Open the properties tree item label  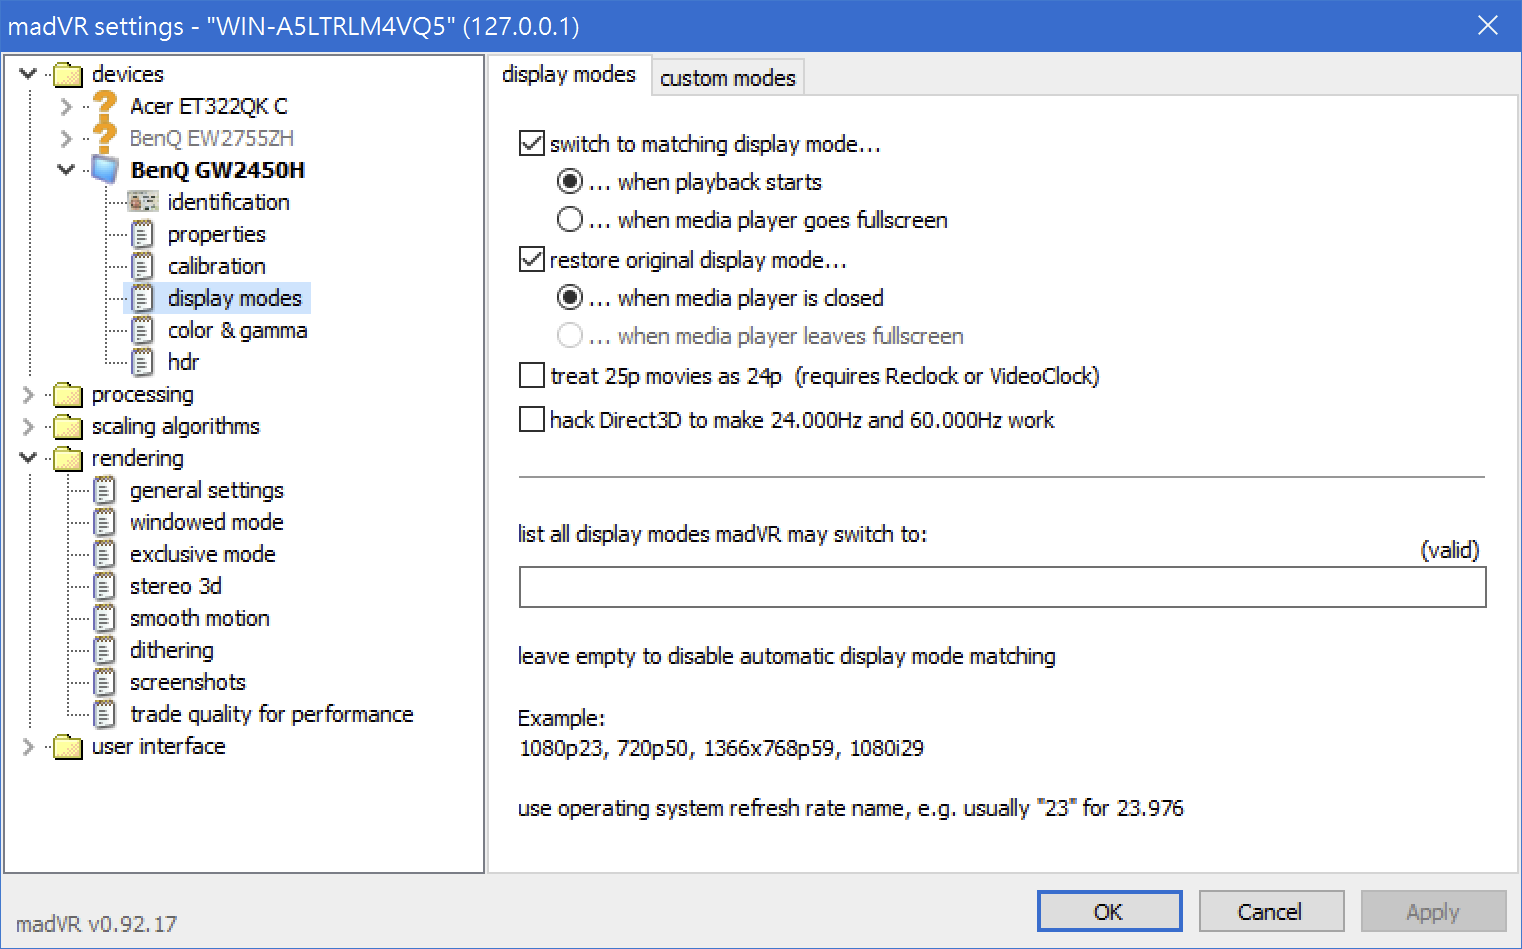tap(217, 234)
